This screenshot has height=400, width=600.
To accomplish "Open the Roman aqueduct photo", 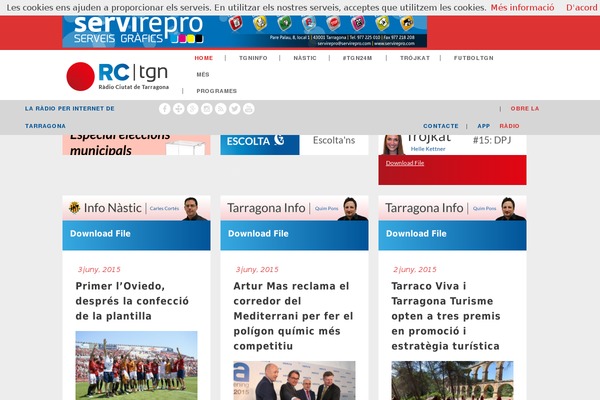I will pyautogui.click(x=452, y=380).
